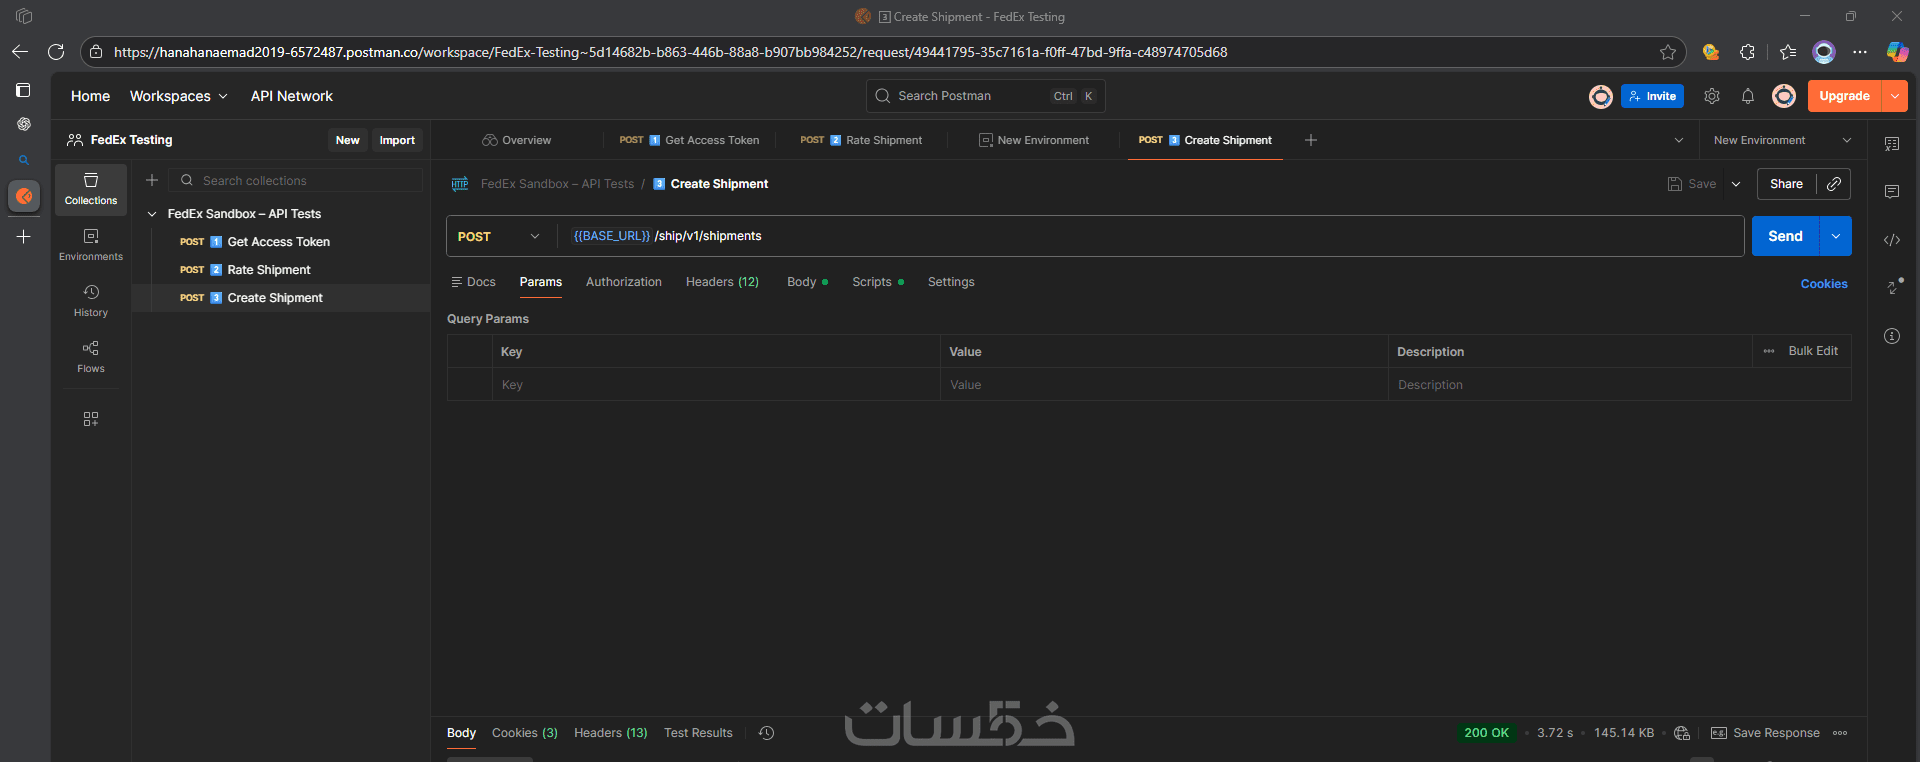Switch to the Authorization tab
The width and height of the screenshot is (1920, 762).
pos(624,282)
